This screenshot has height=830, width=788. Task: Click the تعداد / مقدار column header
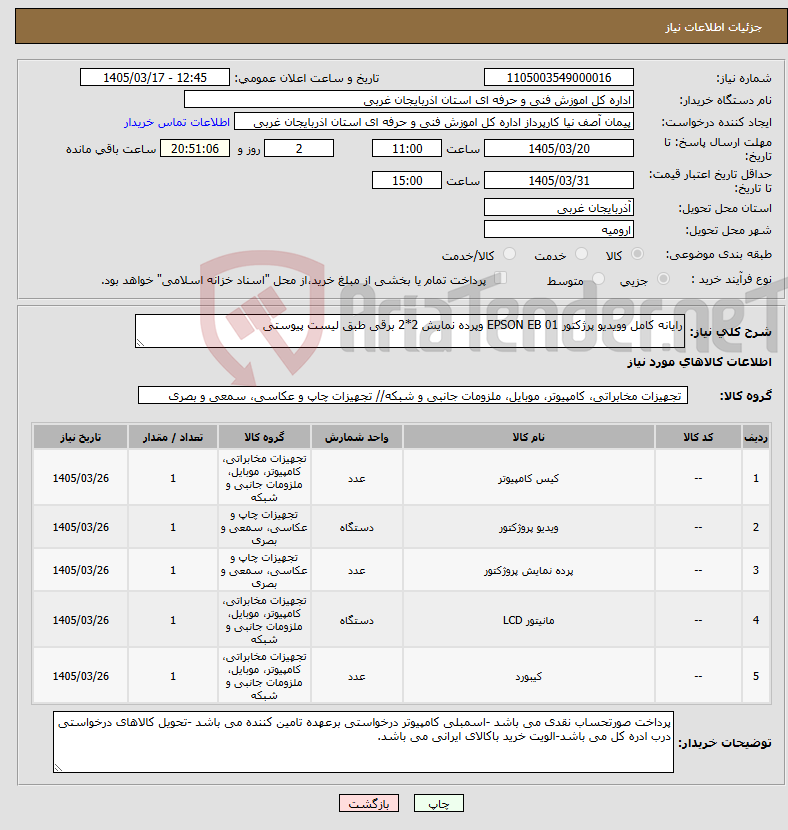pyautogui.click(x=173, y=437)
